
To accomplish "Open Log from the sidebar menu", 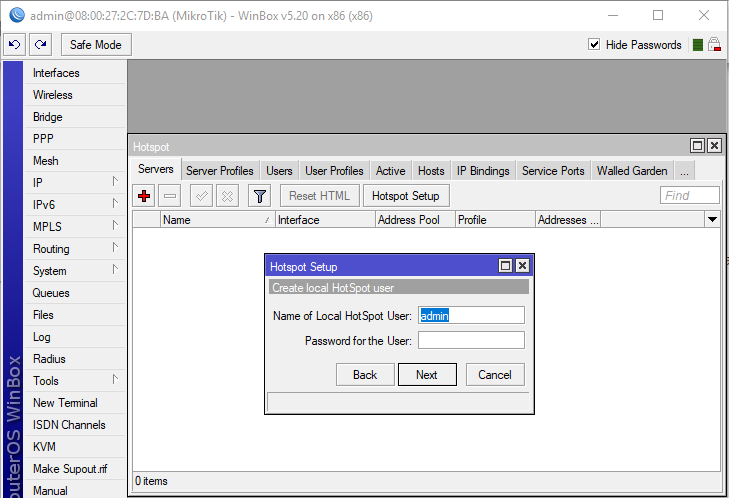I will (74, 337).
